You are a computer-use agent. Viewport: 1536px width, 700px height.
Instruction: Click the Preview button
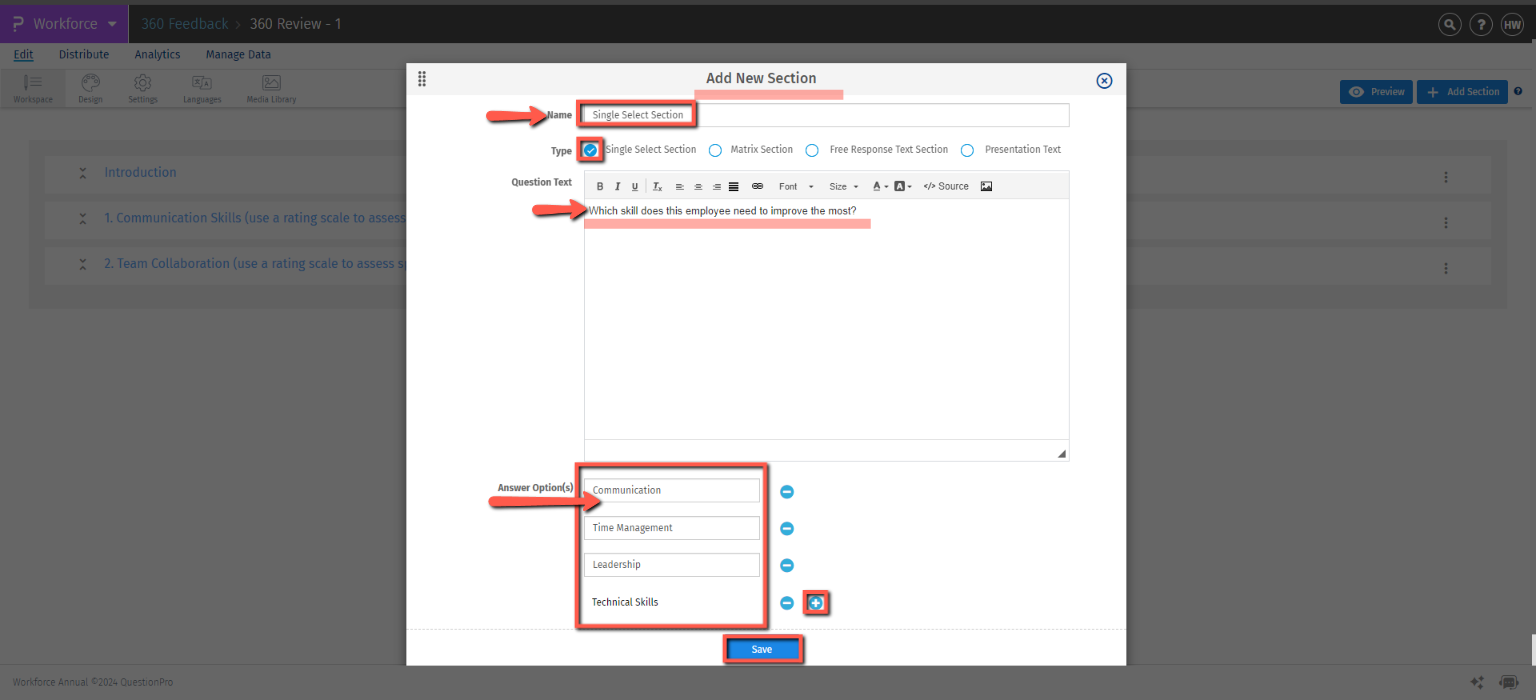(1376, 91)
